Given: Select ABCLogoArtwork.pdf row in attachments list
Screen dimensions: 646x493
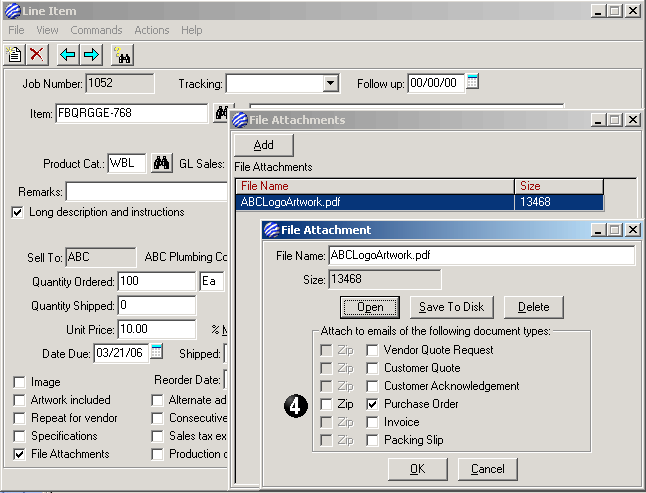Looking at the screenshot, I should click(x=375, y=201).
